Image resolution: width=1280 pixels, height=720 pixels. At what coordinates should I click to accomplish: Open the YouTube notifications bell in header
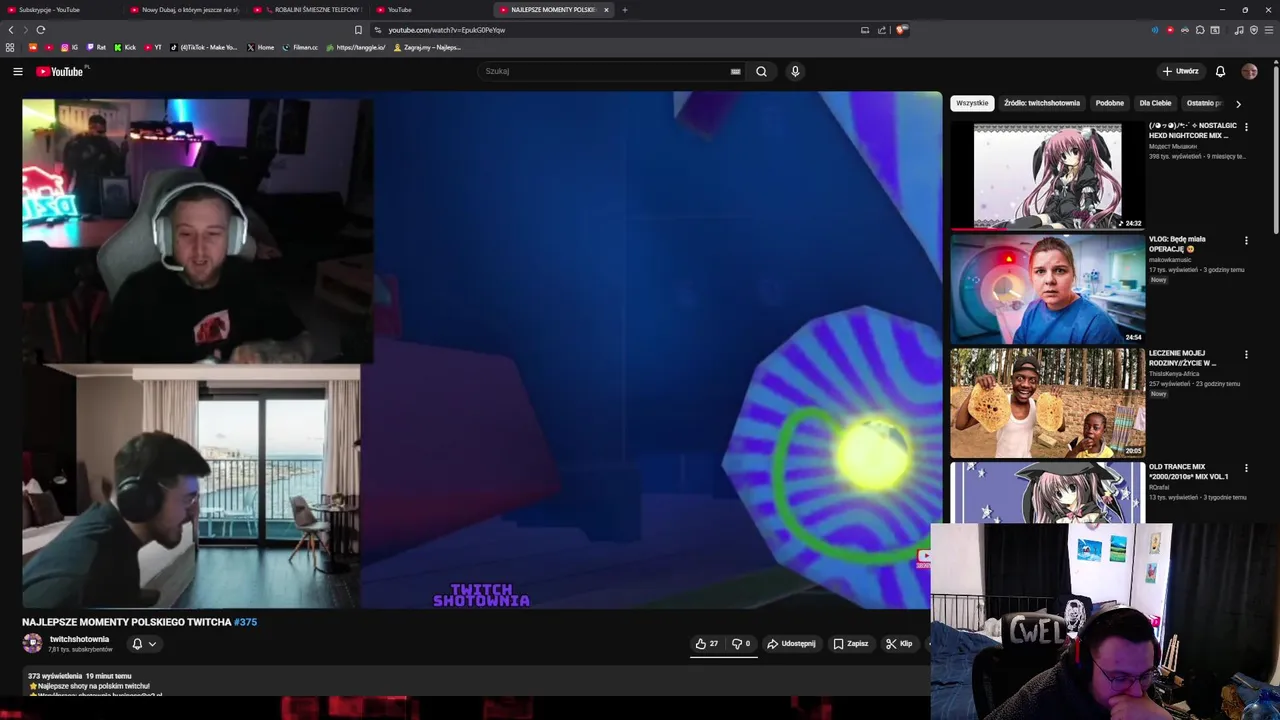point(1220,71)
